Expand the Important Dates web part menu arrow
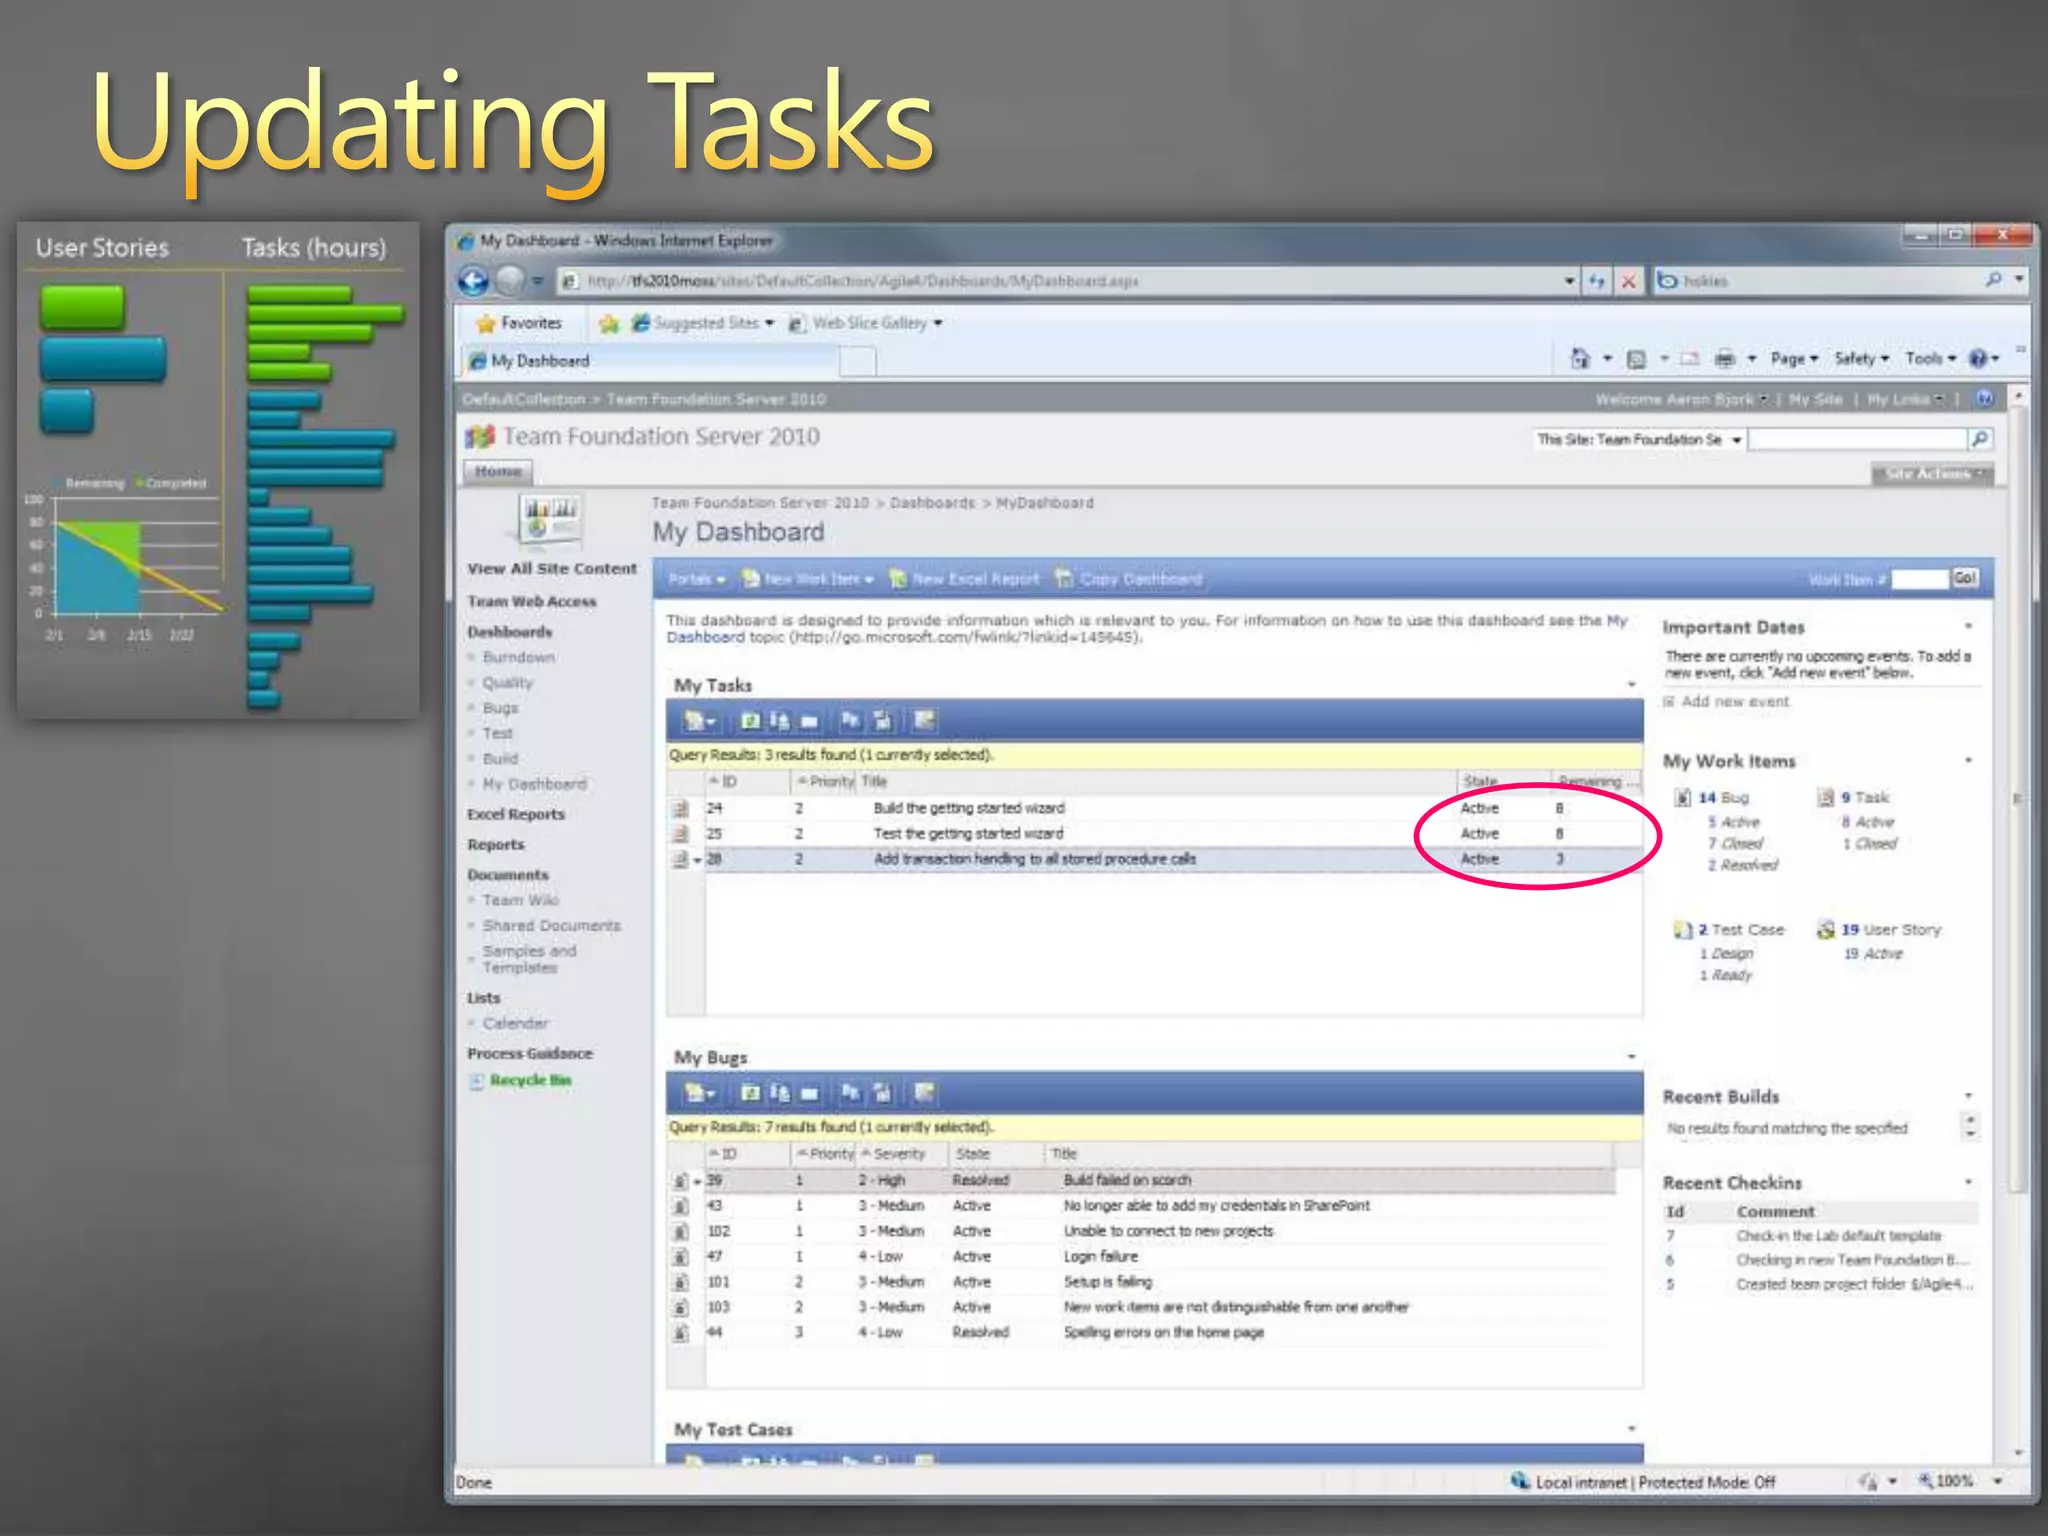 coord(1968,627)
